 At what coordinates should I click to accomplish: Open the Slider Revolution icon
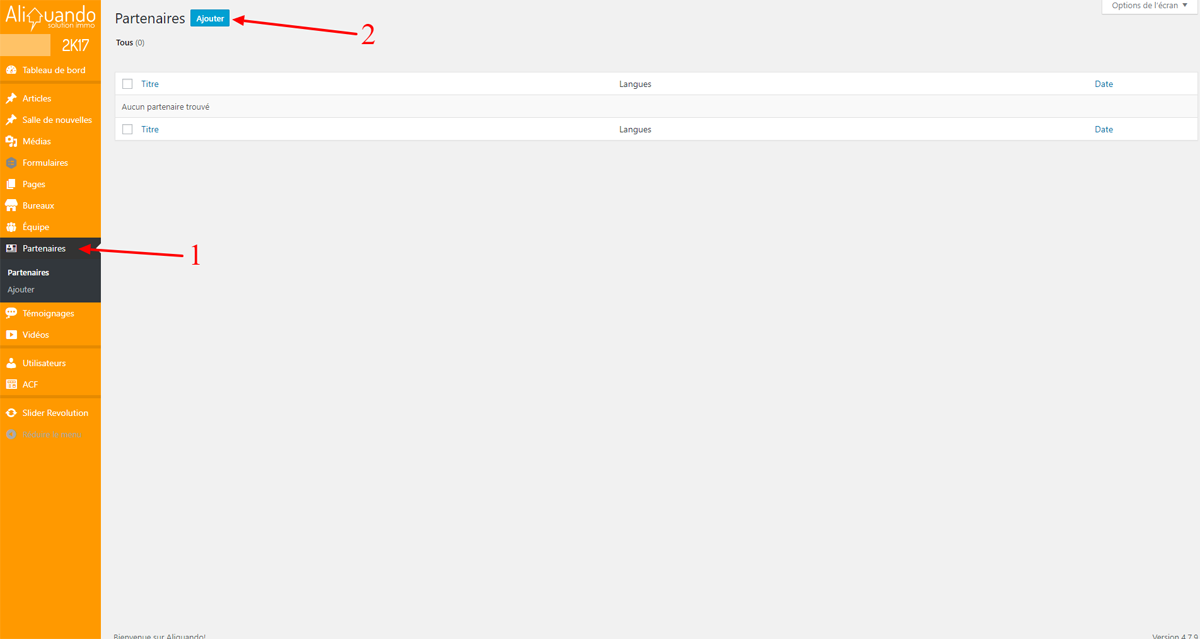(x=11, y=412)
